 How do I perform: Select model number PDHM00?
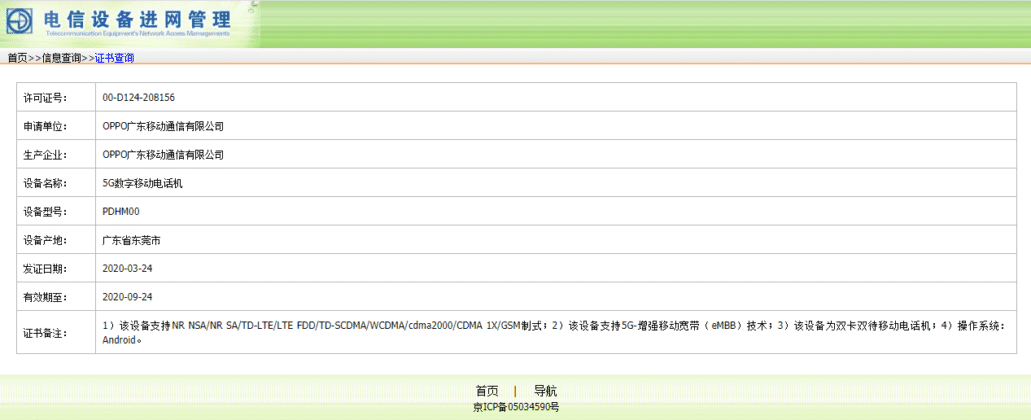pyautogui.click(x=122, y=212)
